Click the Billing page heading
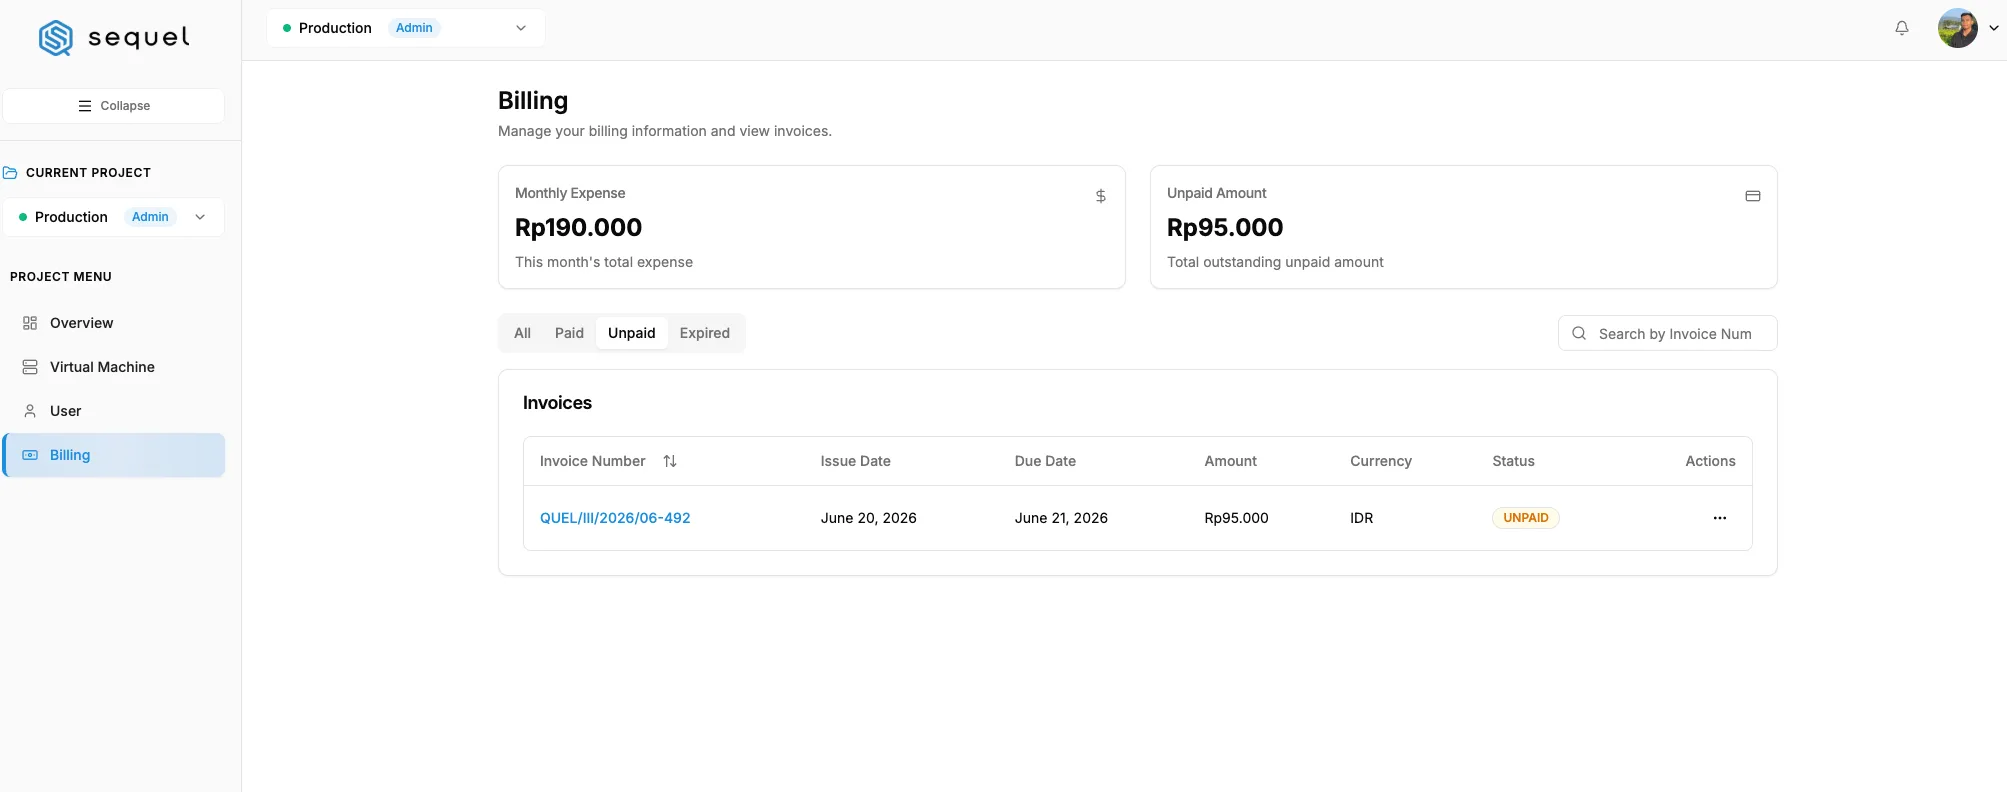Viewport: 2007px width, 792px height. tap(533, 101)
